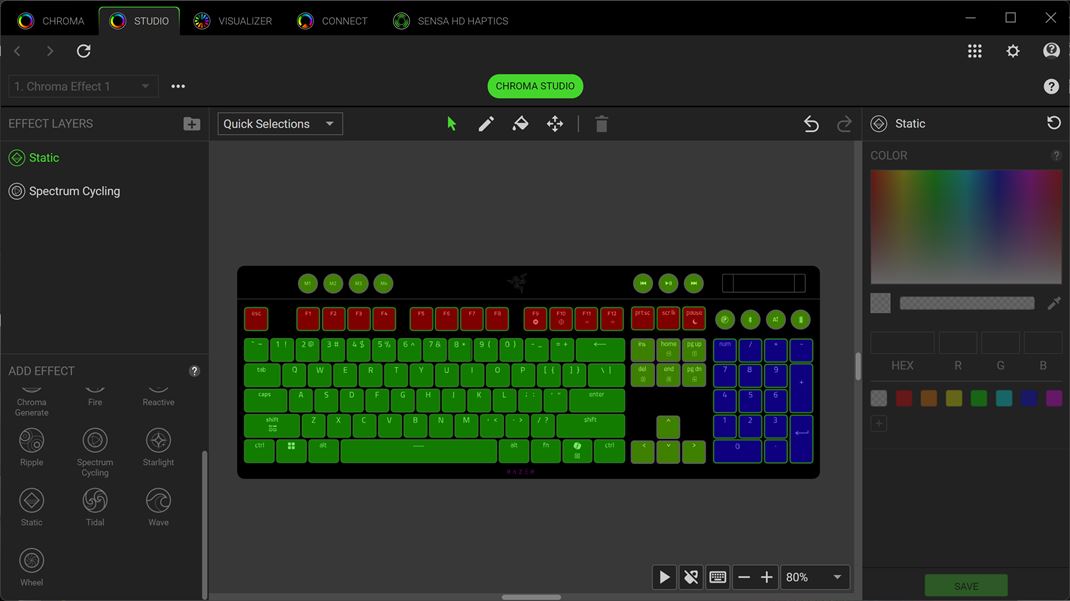Click the enter key on keyboard layout
Viewport: 1070px width, 601px height.
click(x=596, y=400)
